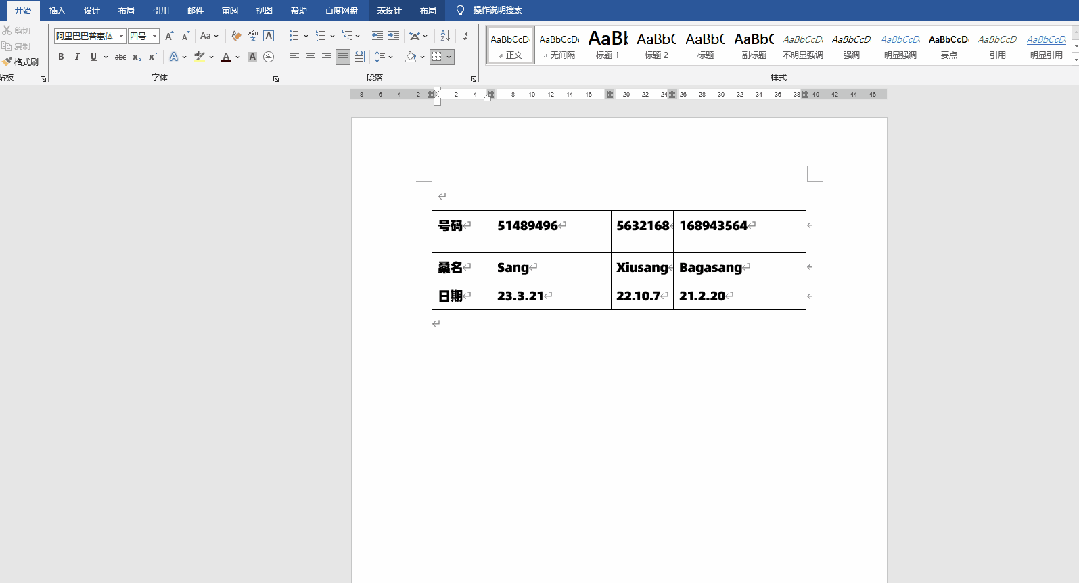Click the clear all formatting icon
Image resolution: width=1079 pixels, height=583 pixels.
coord(237,36)
